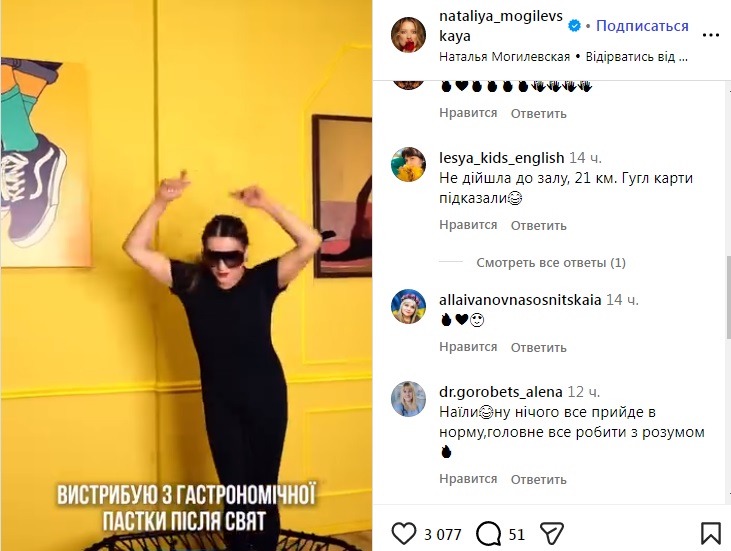Save post with bookmark icon
Viewport: 731px width, 551px height.
[x=710, y=534]
